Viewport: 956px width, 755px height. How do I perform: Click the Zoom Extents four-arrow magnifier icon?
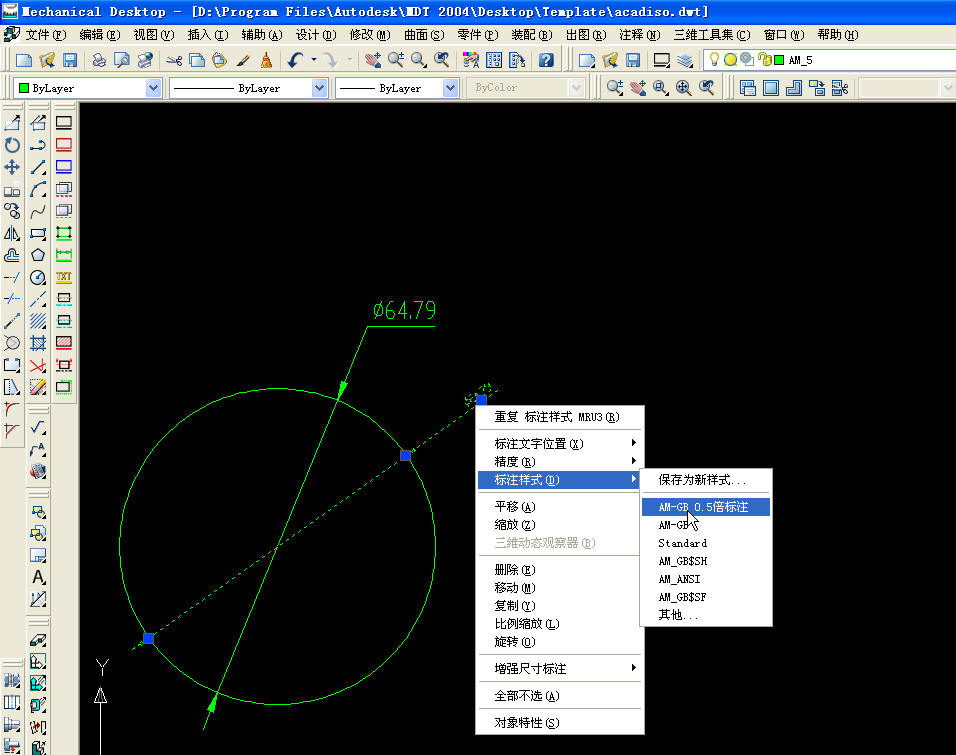tap(683, 88)
